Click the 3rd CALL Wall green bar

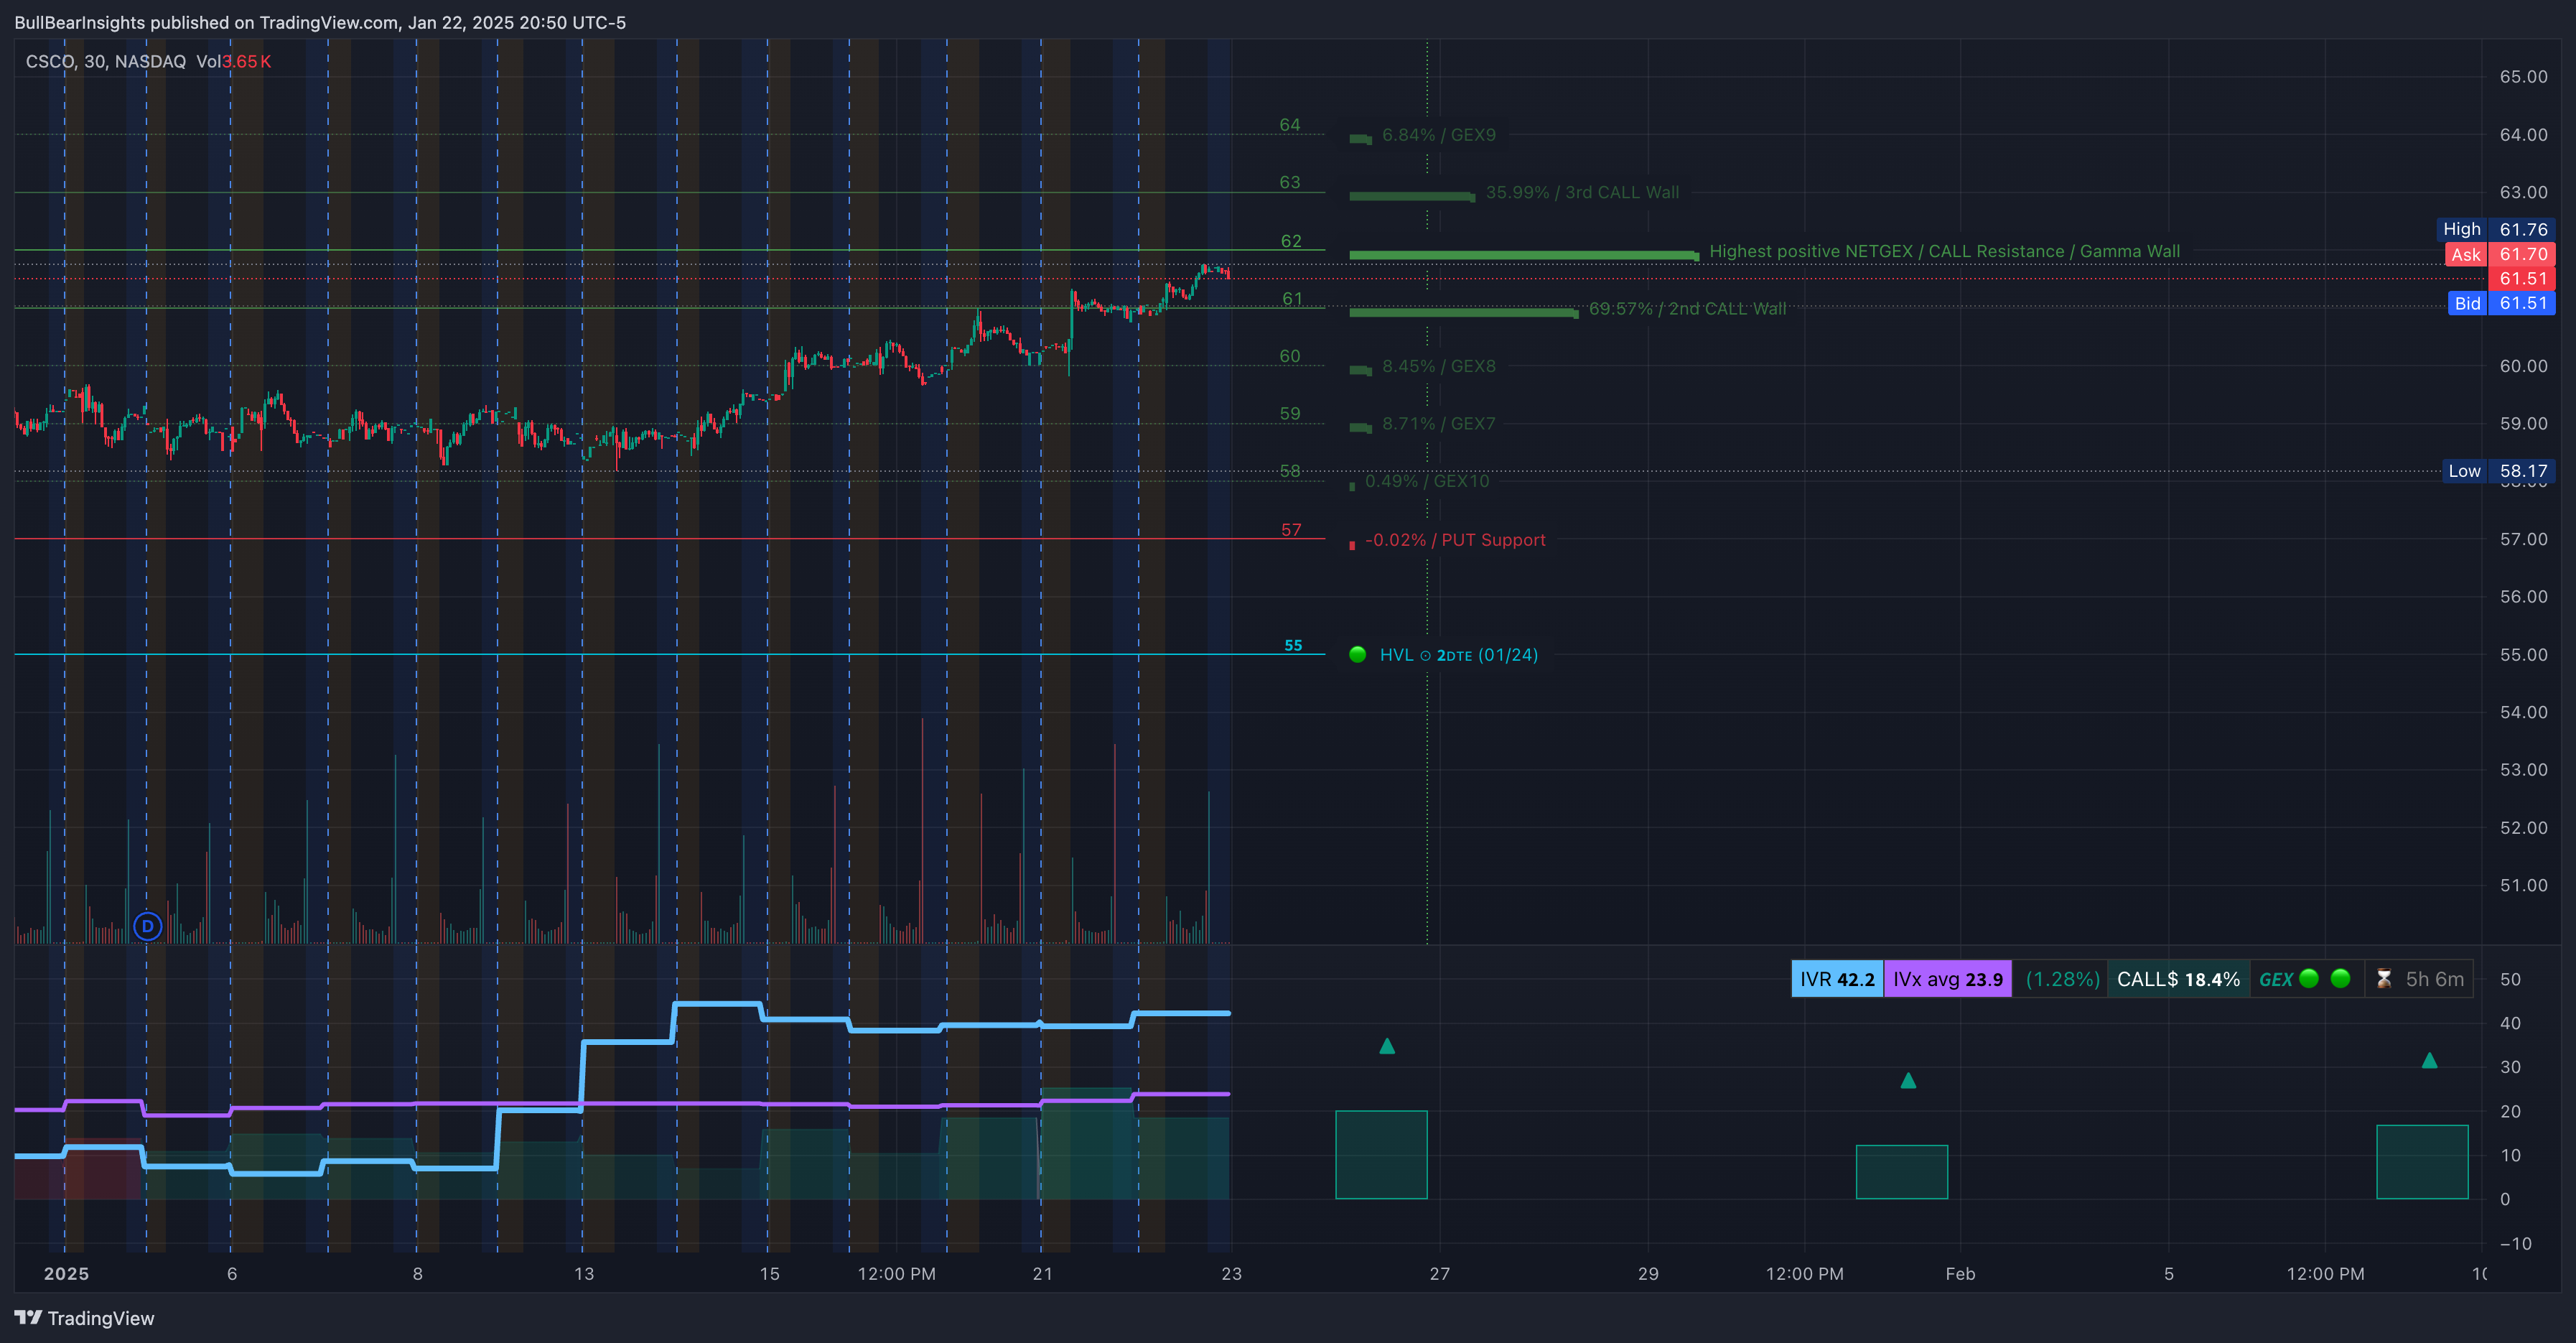pos(1412,197)
